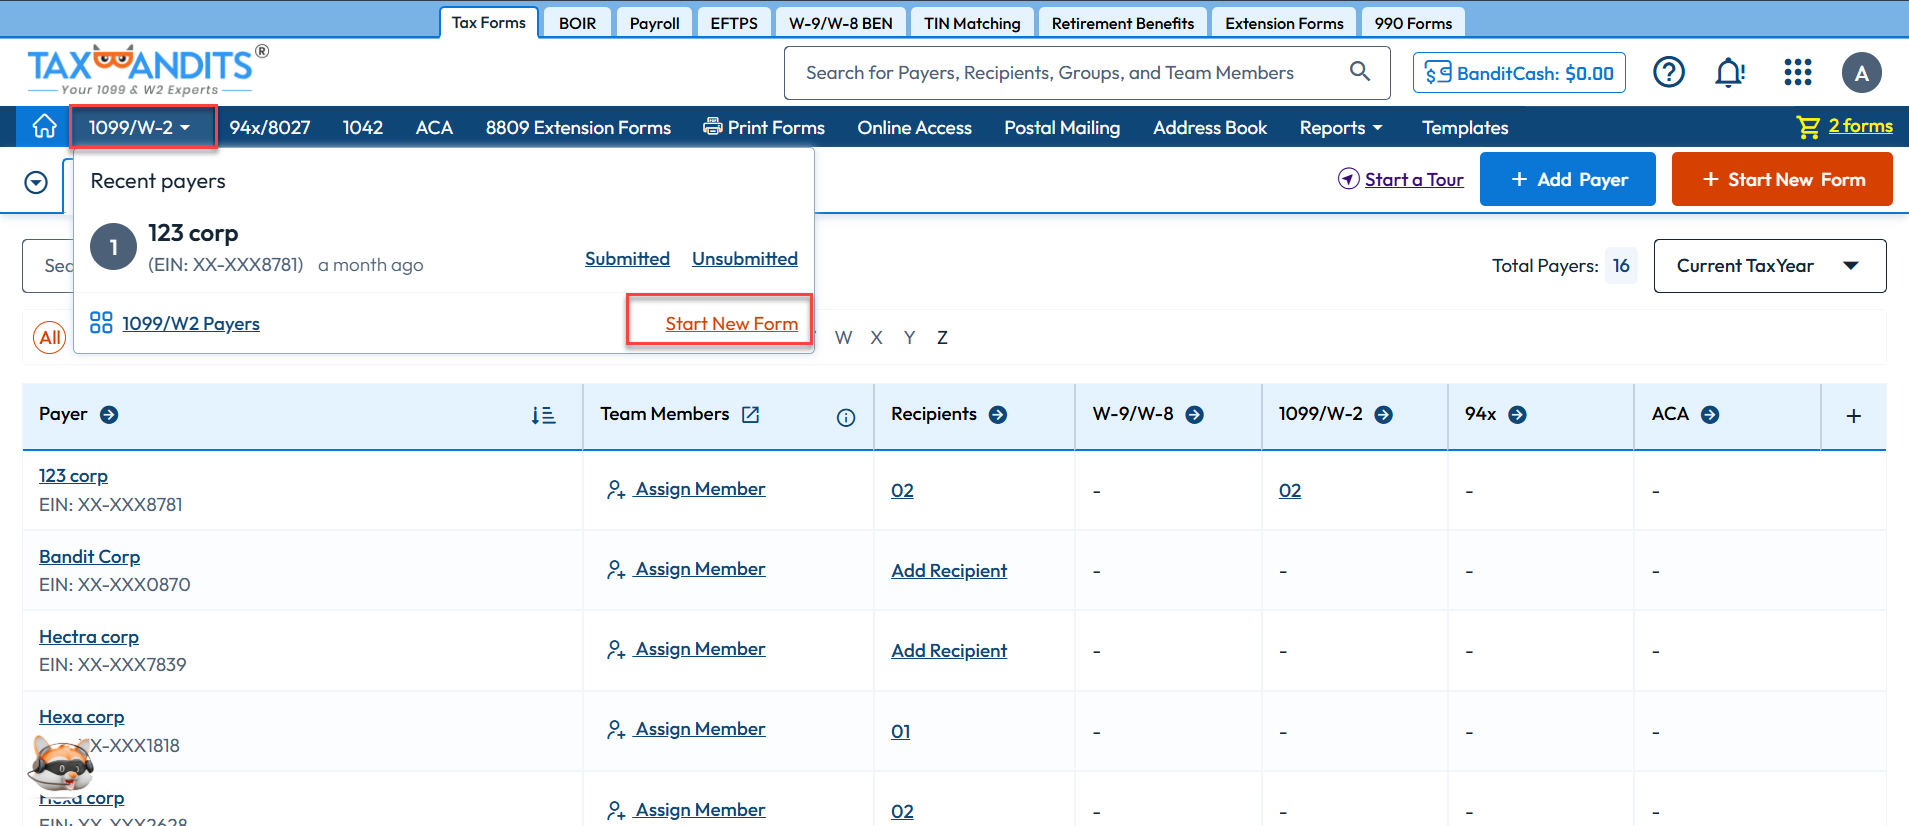Filter payers by letter Z
Viewport: 1909px width, 826px height.
coord(942,338)
